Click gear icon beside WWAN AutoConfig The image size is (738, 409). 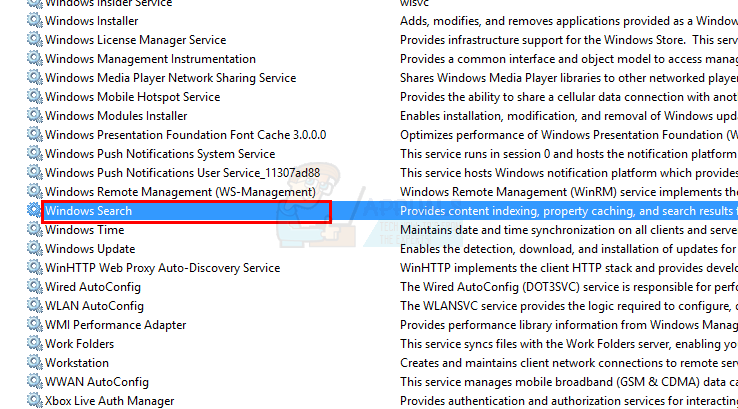tap(34, 381)
